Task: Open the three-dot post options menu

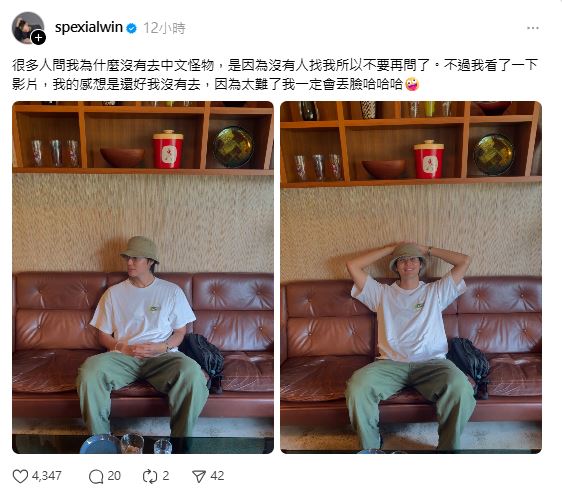Action: click(x=533, y=28)
